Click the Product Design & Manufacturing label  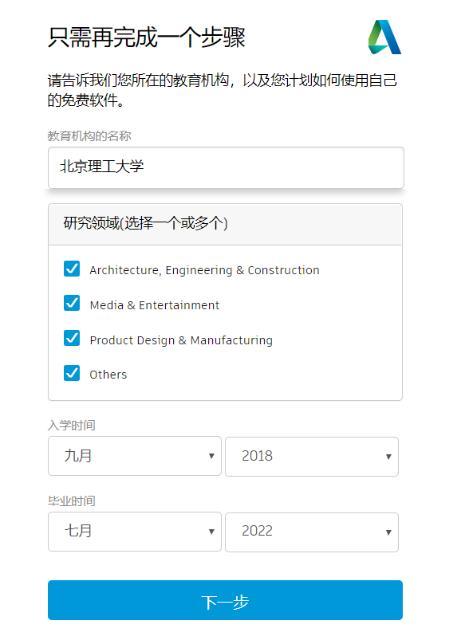[181, 340]
